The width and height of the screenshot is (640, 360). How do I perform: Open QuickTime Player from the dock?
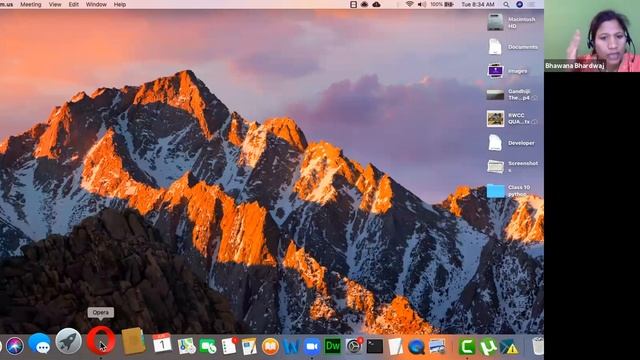click(x=416, y=346)
